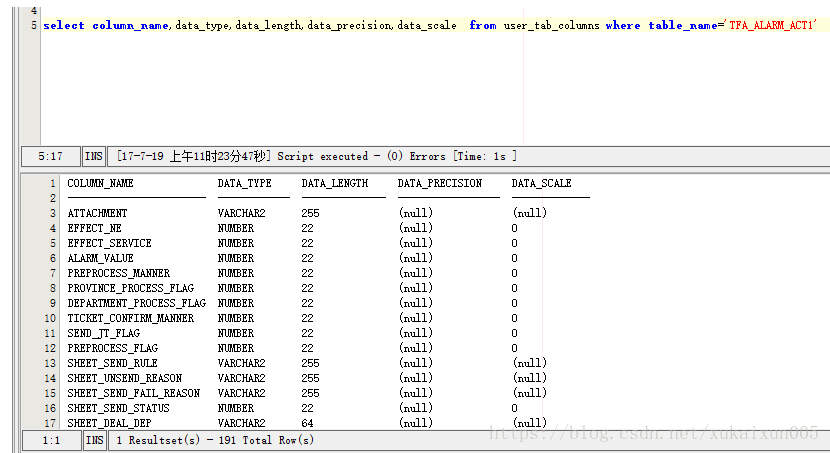Viewport: 830px width, 453px height.
Task: Click the 'where' keyword in the query
Action: pos(623,25)
